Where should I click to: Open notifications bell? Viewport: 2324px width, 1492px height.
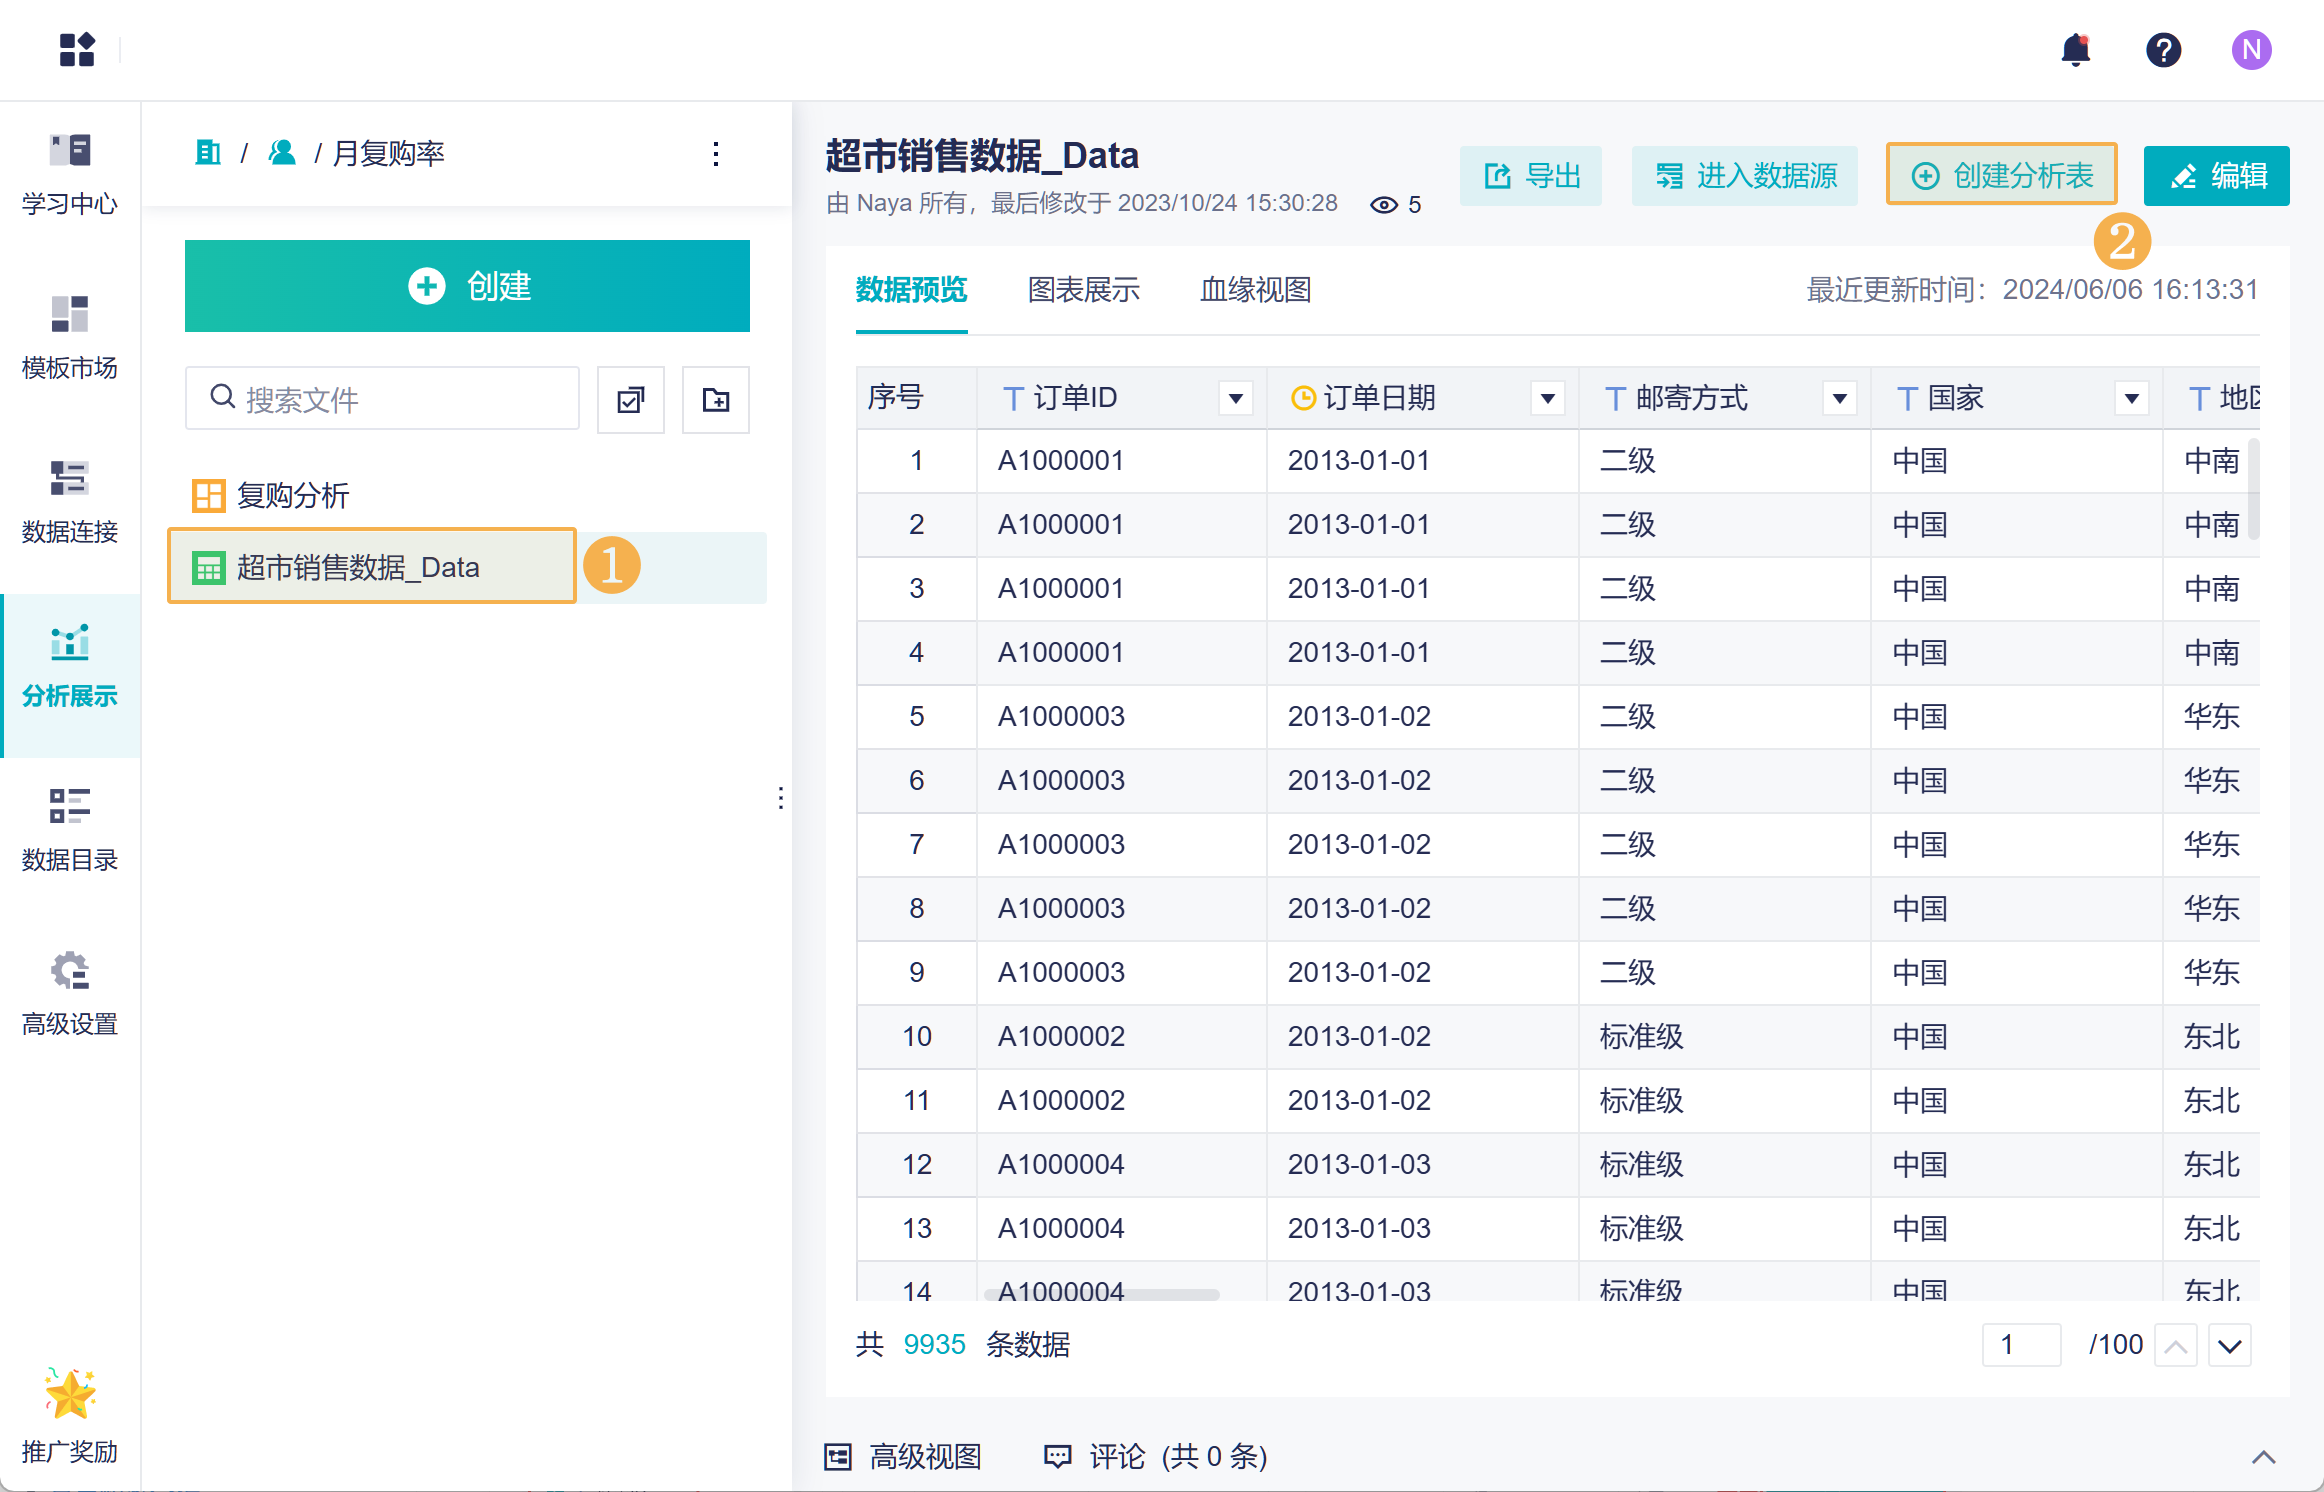click(x=2076, y=49)
